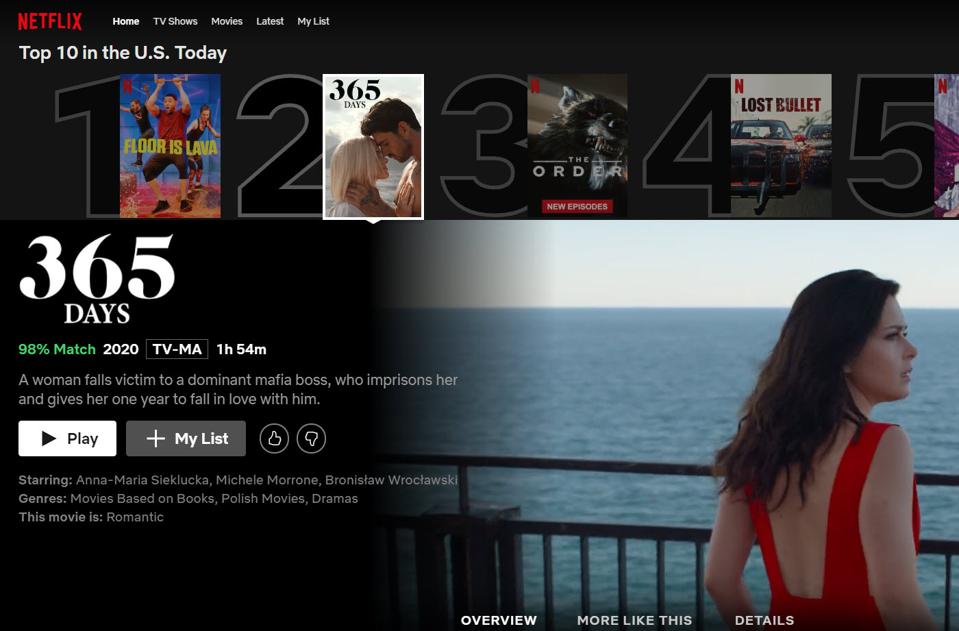Play the 365 Days movie
This screenshot has height=631, width=959.
click(67, 438)
